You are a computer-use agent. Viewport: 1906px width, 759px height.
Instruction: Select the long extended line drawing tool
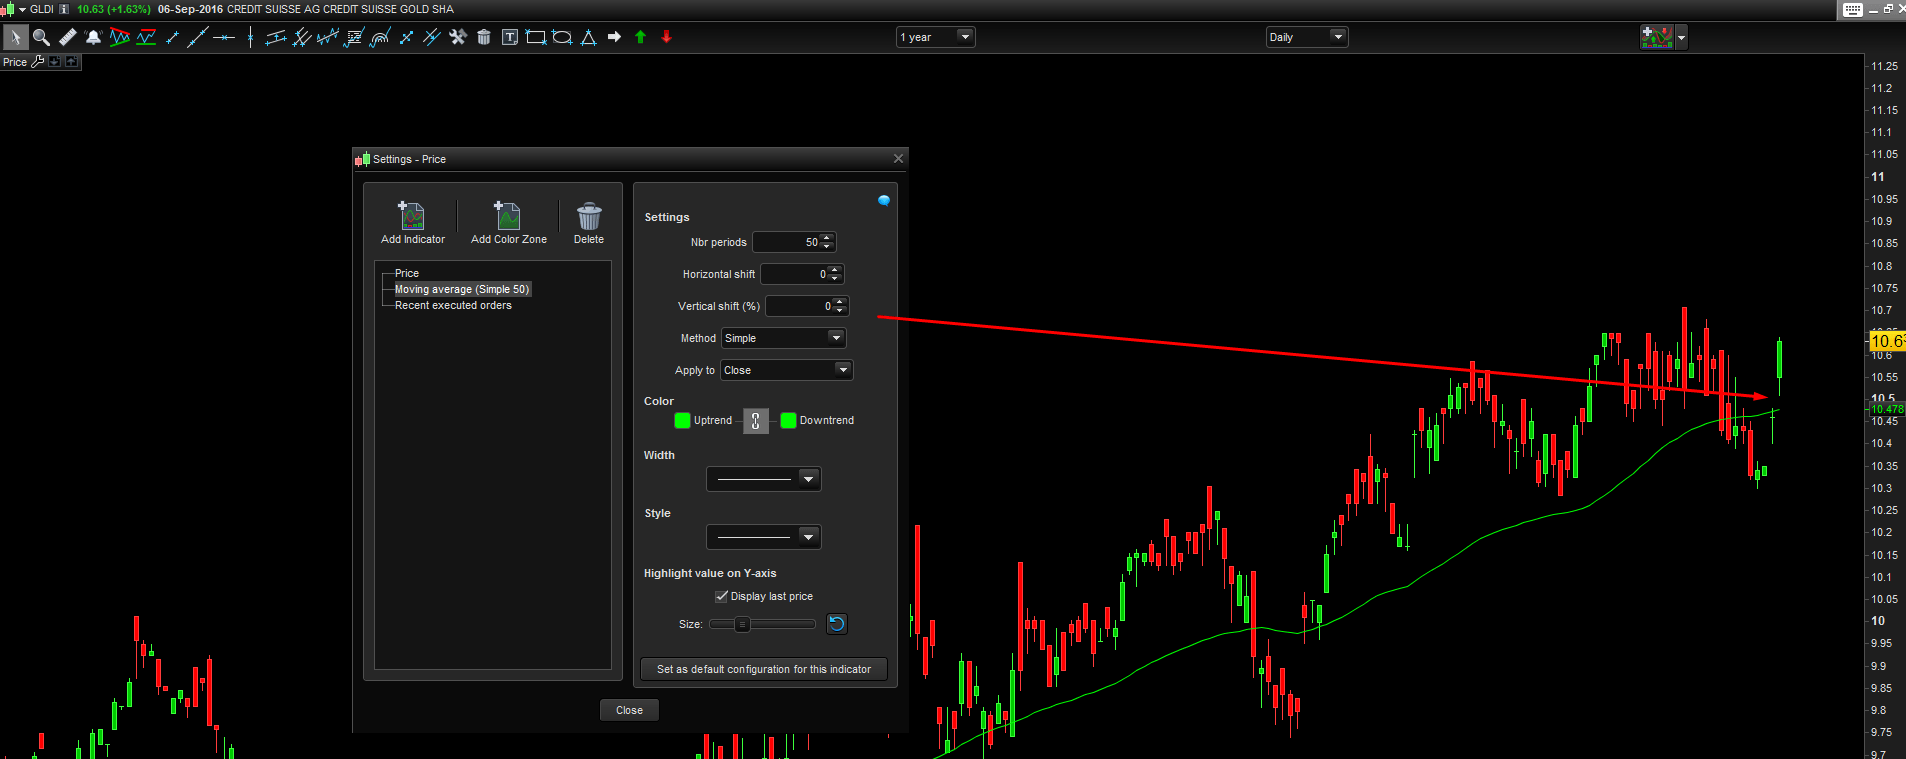tap(198, 37)
